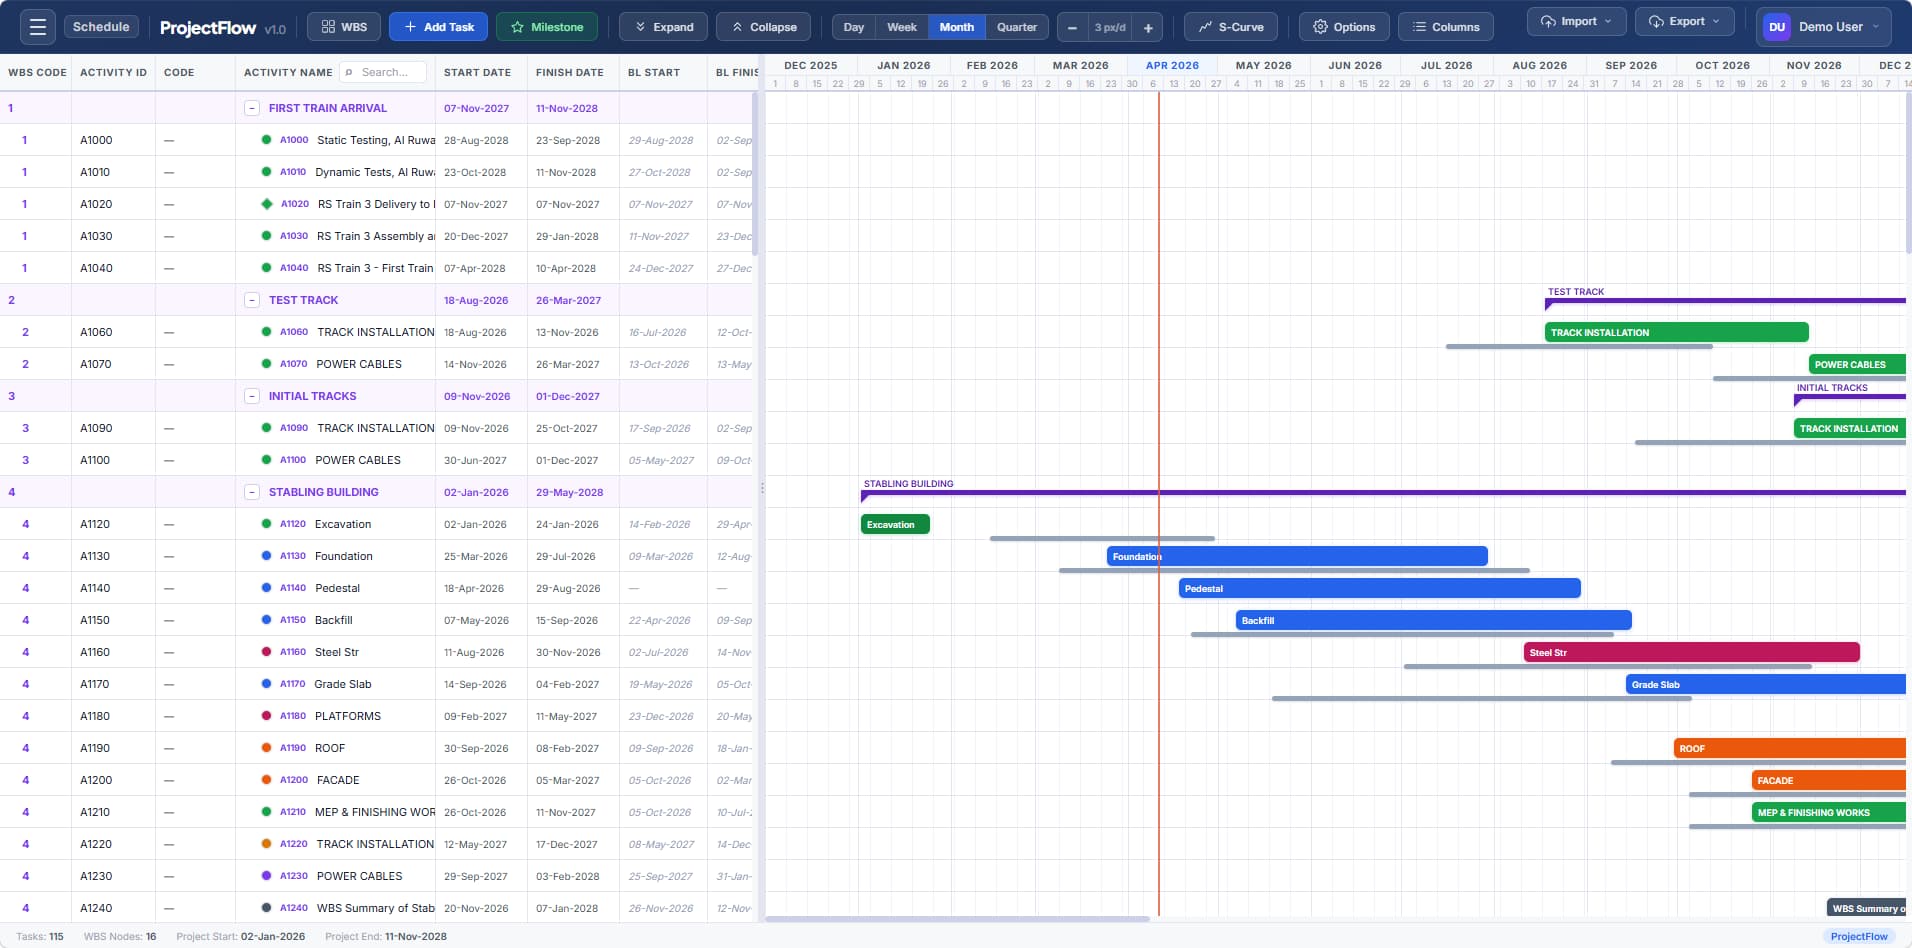Click the Collapse all button
Viewport: 1912px width, 948px height.
[762, 26]
